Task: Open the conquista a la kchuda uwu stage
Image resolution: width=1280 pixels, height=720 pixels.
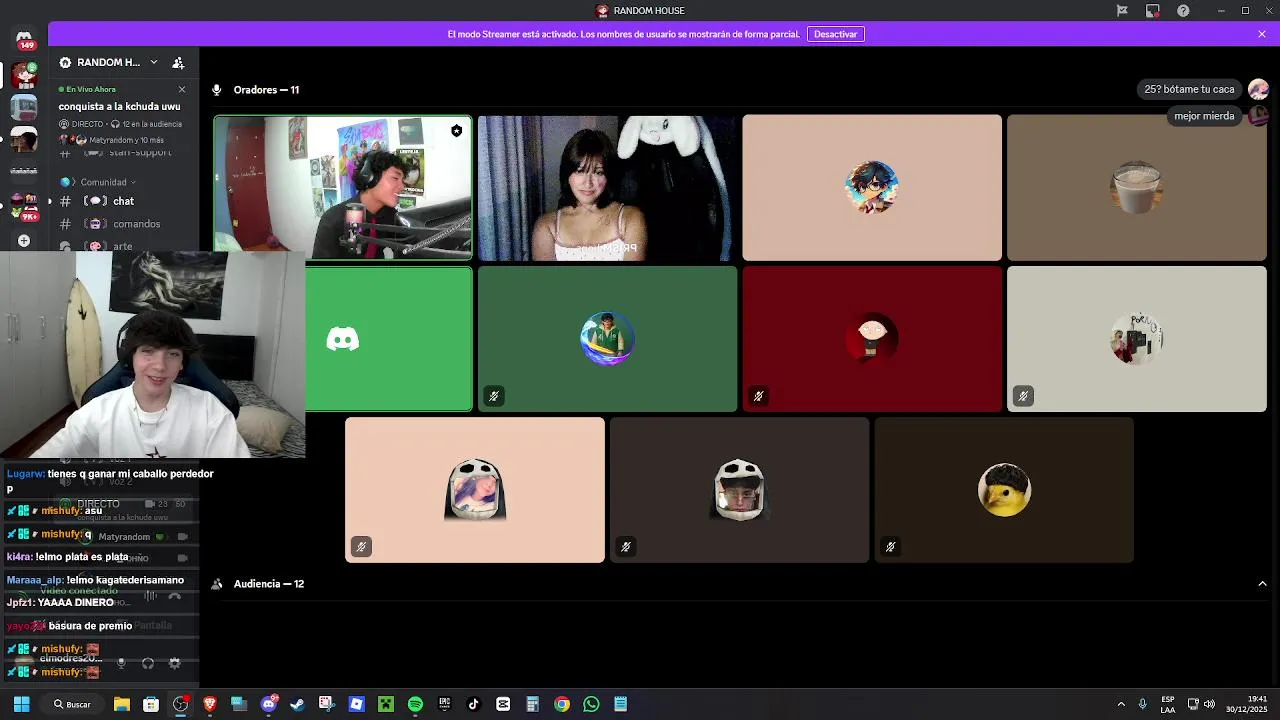Action: tap(119, 106)
